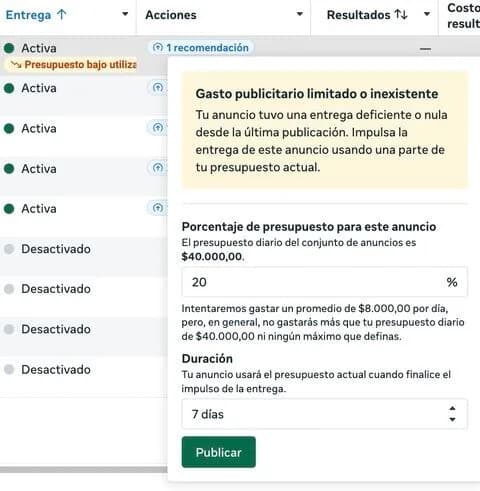
Task: Click the trend-down icon next to Presupuesto bajo
Action: tap(16, 64)
